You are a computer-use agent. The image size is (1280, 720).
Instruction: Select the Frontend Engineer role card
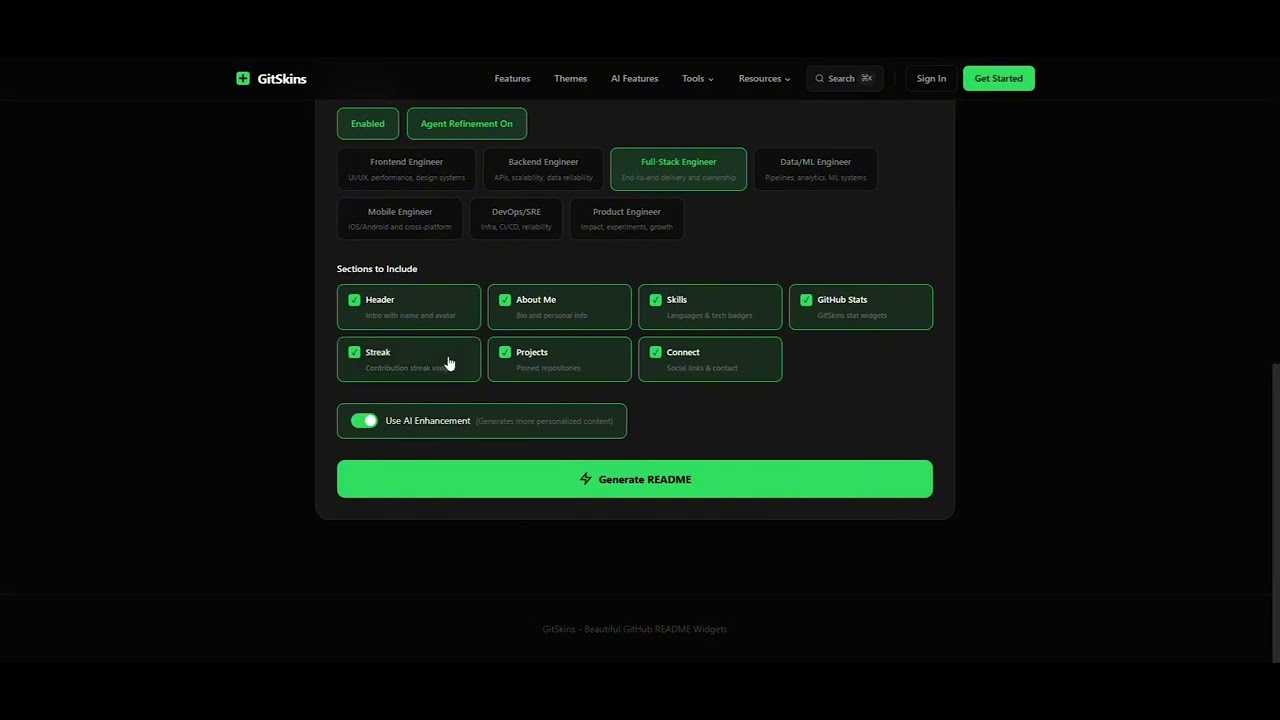tap(407, 169)
